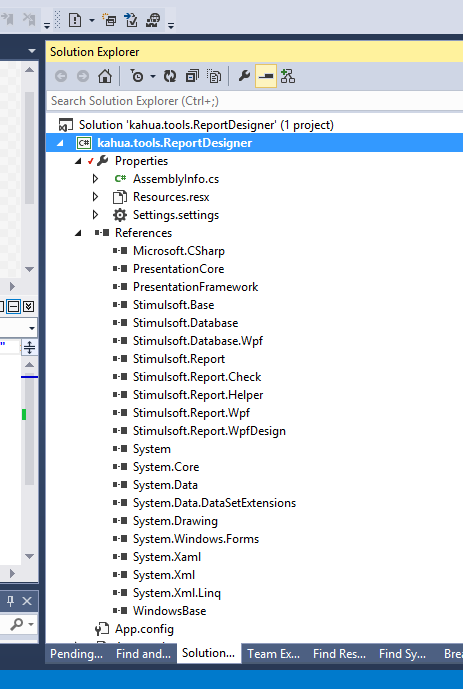Switch to the Pending... tab

pyautogui.click(x=76, y=654)
